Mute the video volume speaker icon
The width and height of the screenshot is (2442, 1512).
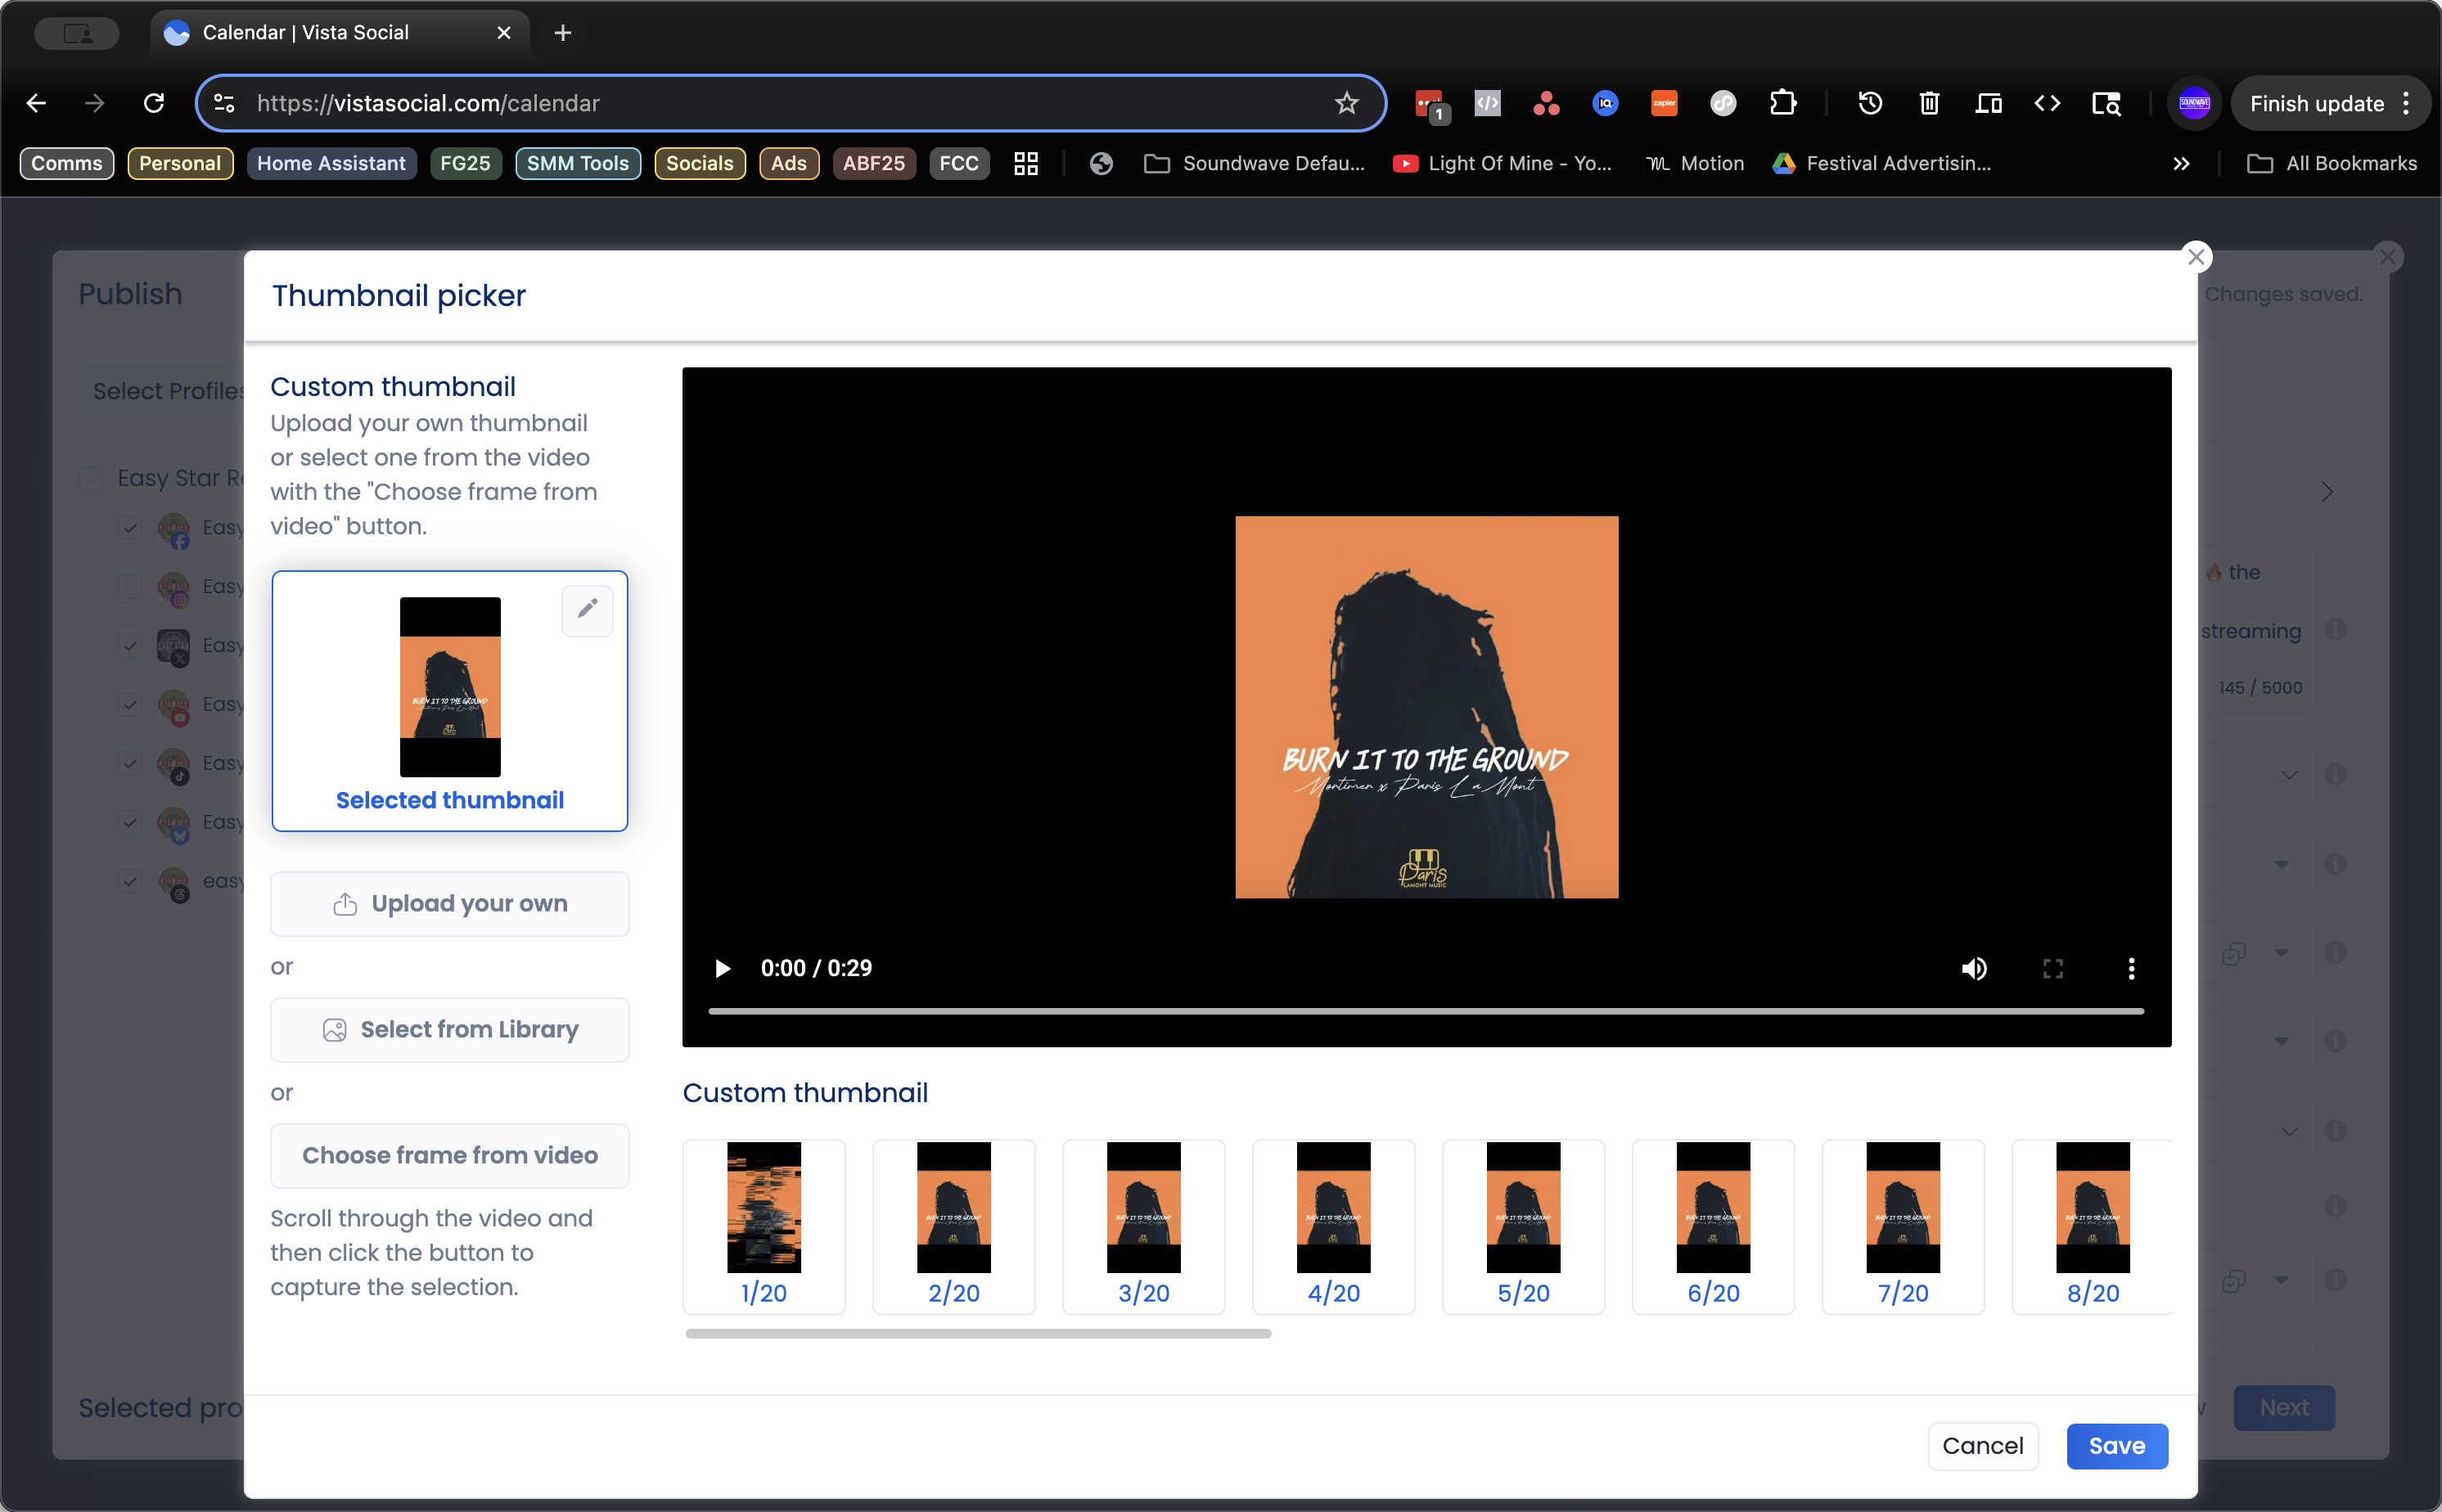1973,968
